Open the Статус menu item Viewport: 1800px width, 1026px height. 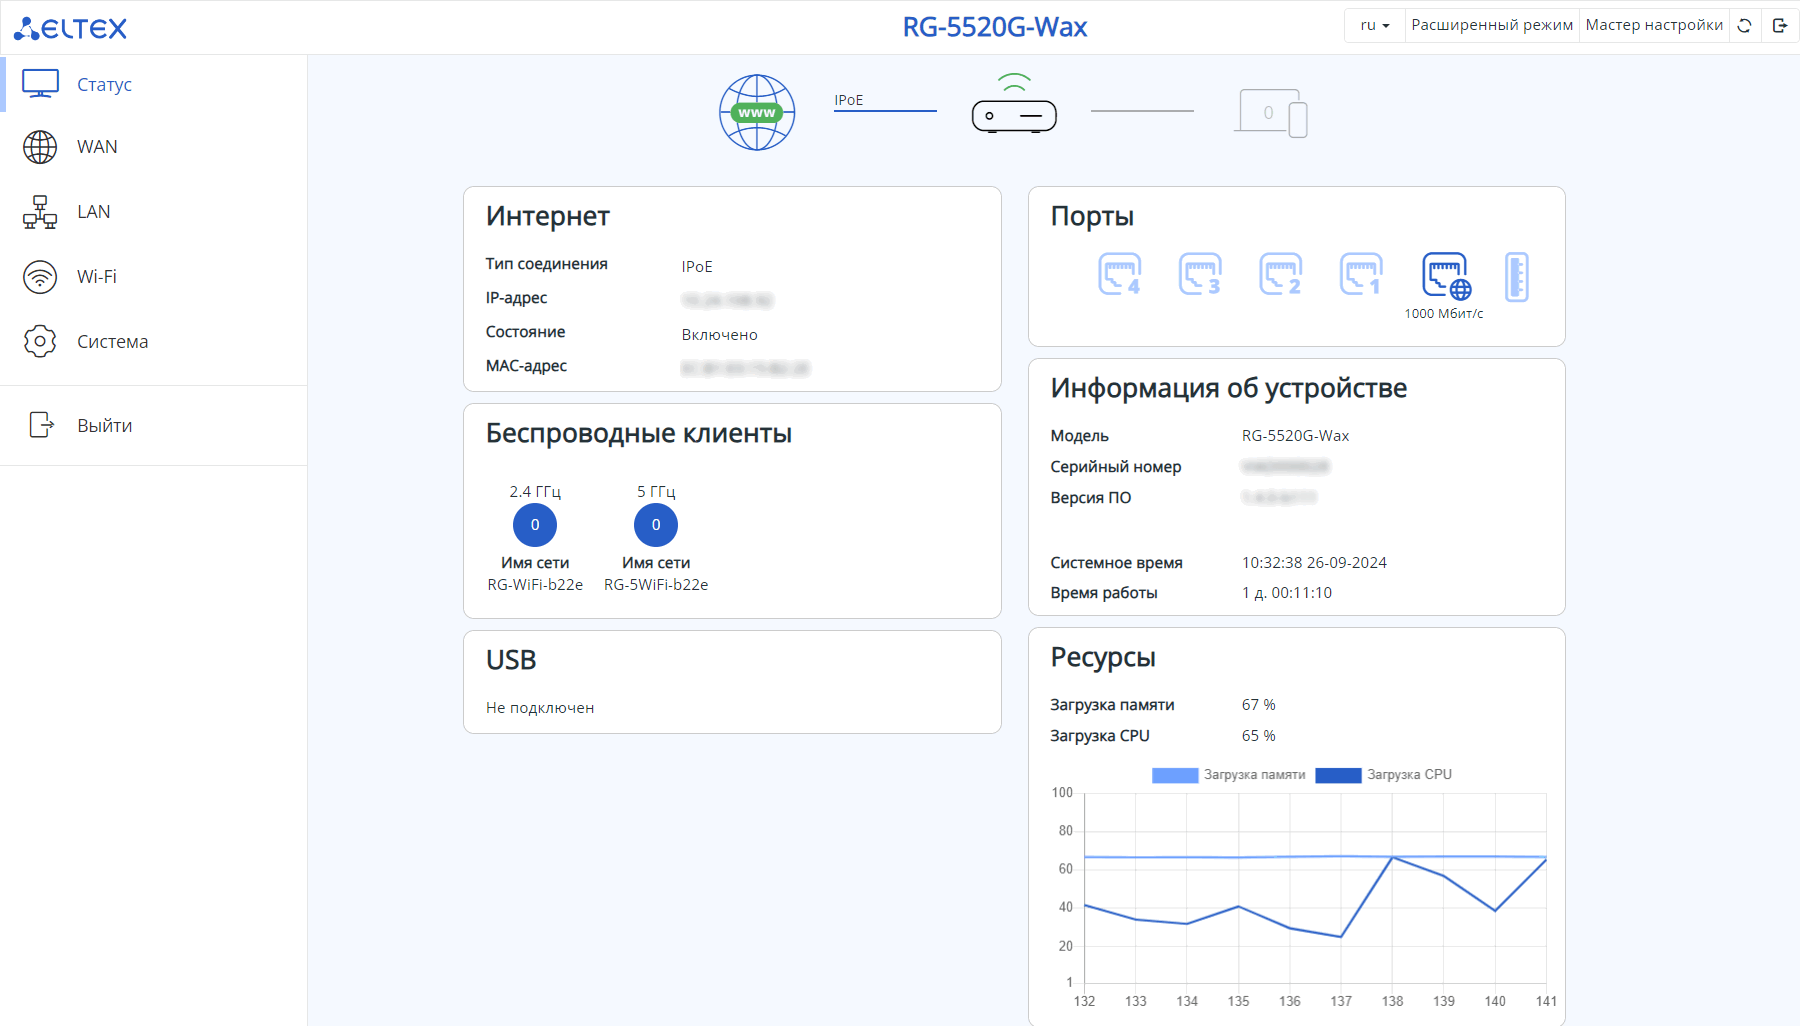104,85
